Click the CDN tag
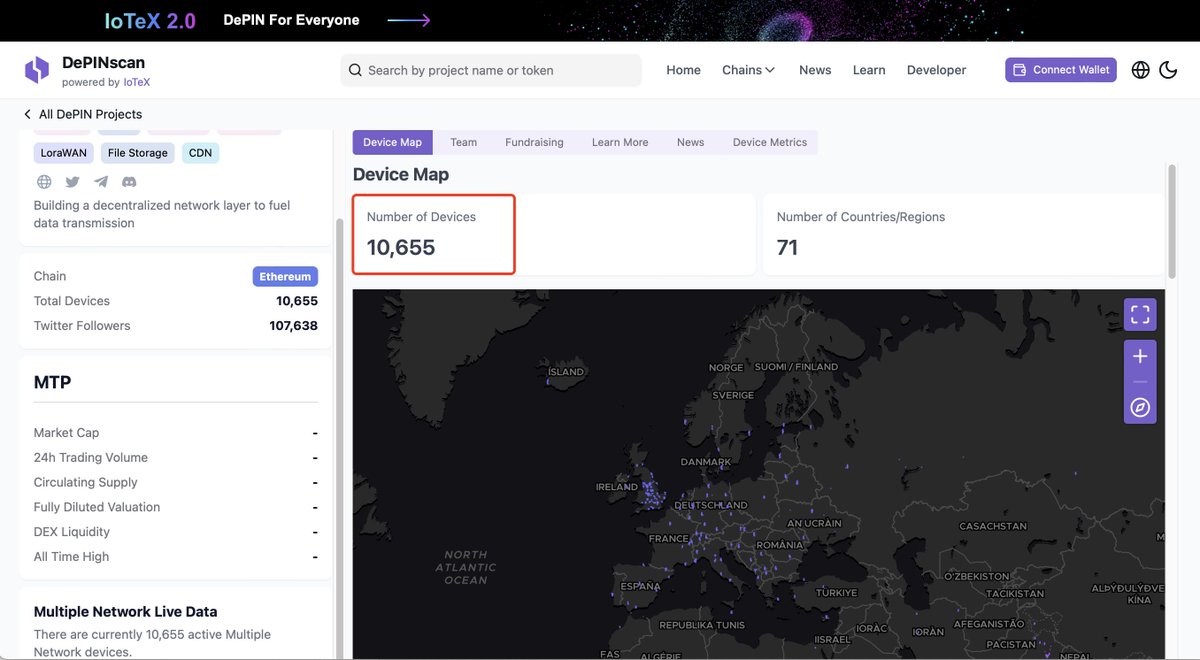This screenshot has width=1200, height=660. click(x=200, y=153)
